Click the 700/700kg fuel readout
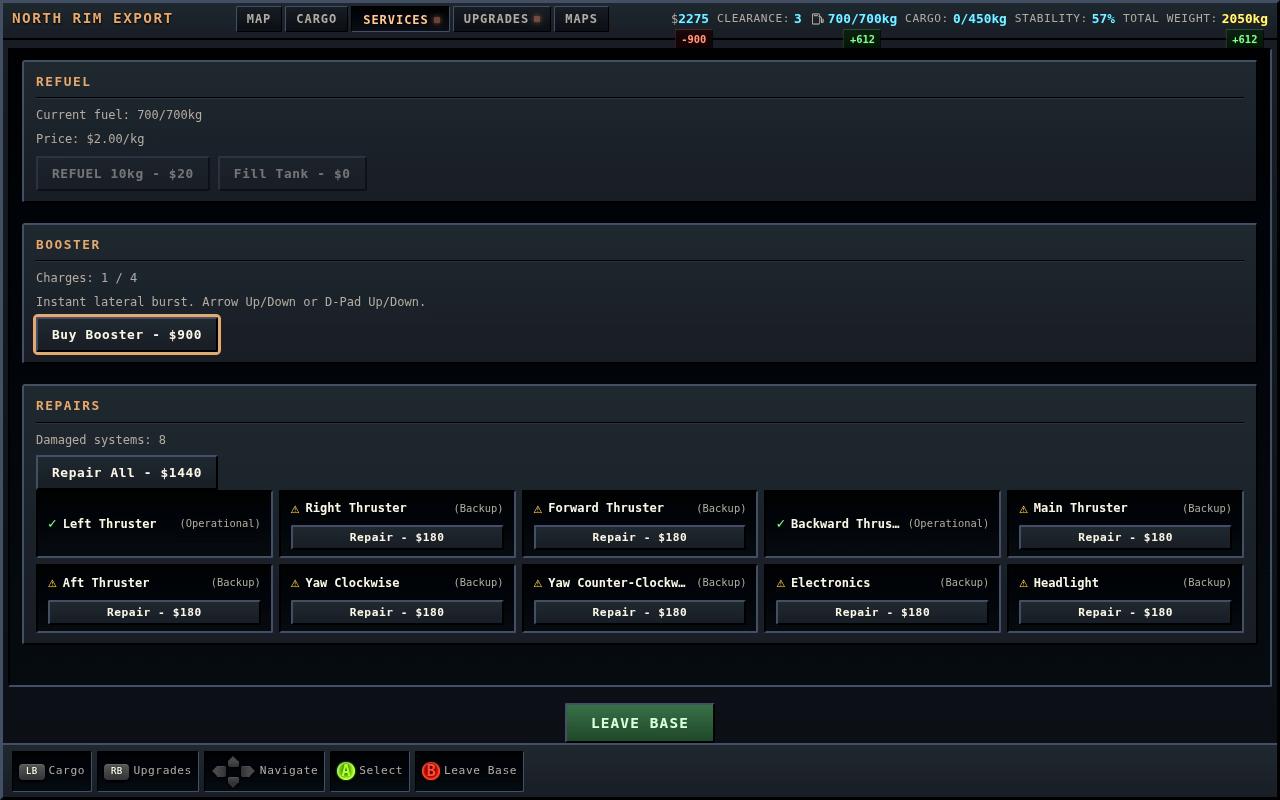Image resolution: width=1280 pixels, height=800 pixels. [862, 19]
